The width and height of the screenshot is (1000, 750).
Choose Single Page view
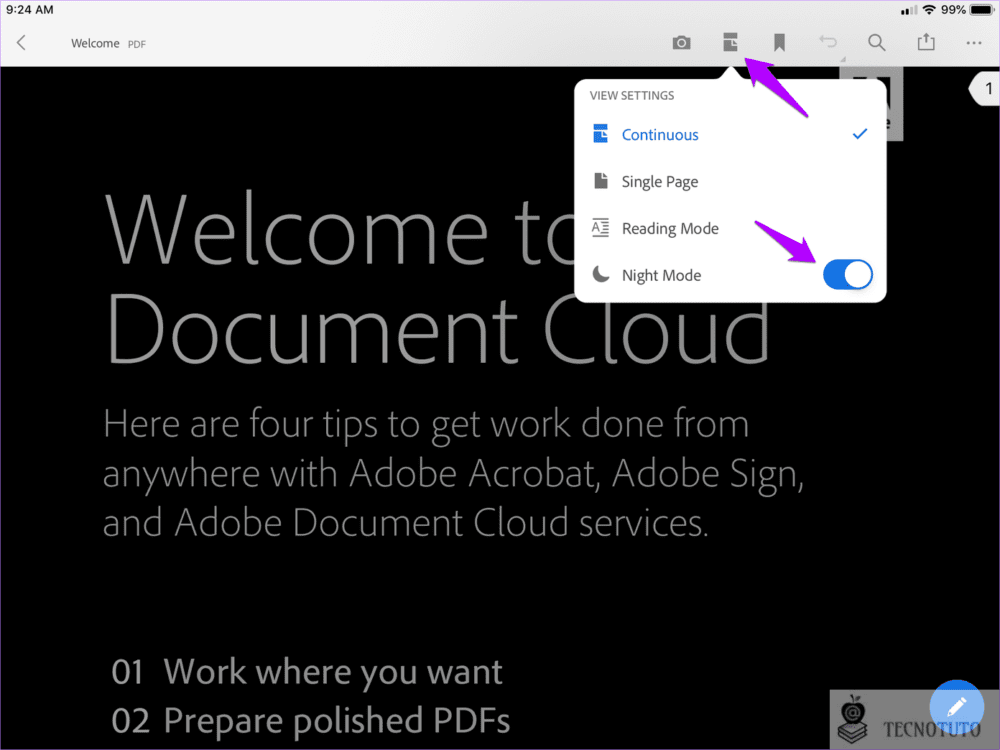730,182
